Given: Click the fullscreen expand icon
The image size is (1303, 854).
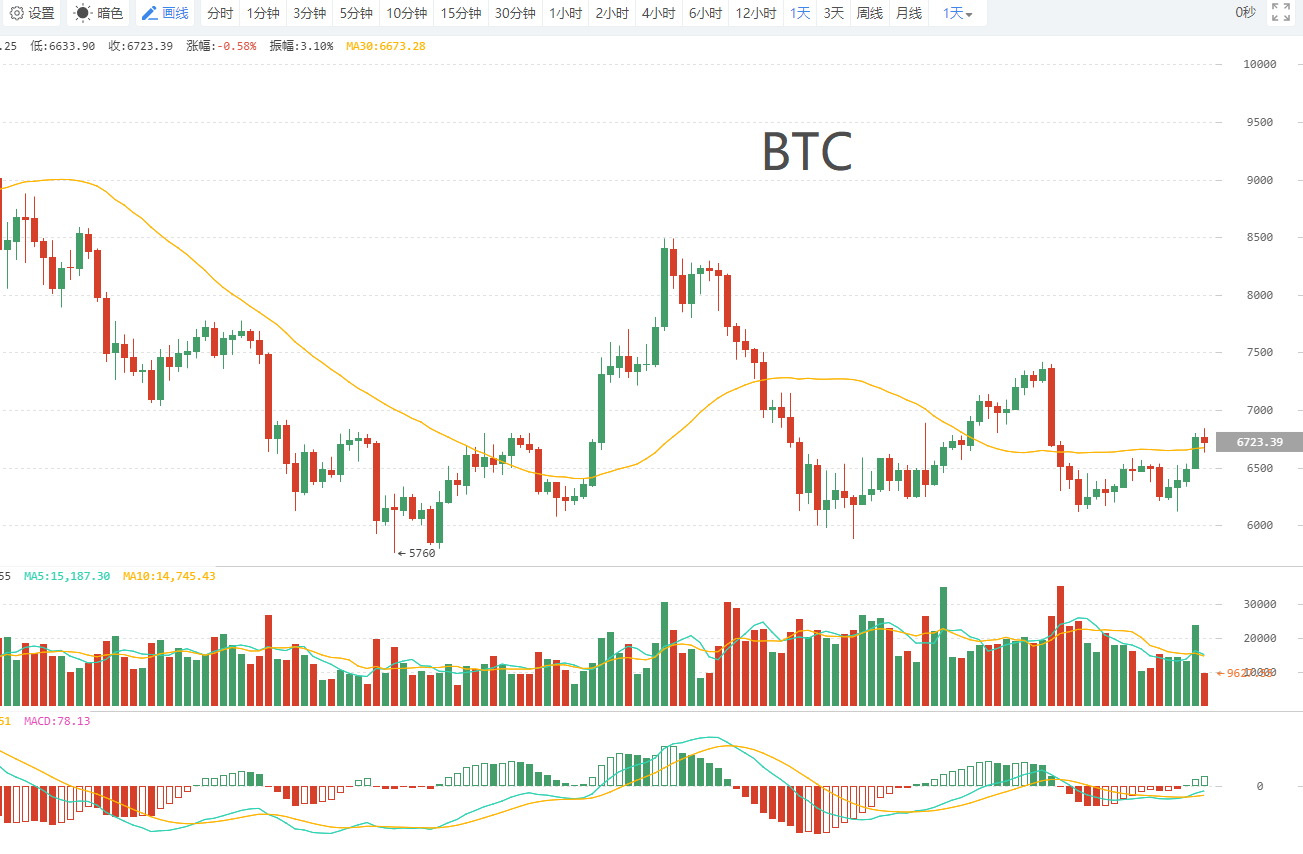Looking at the screenshot, I should pos(1280,13).
